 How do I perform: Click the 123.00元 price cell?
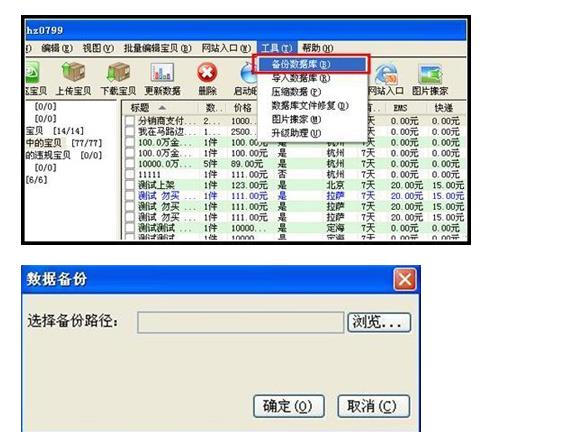[x=249, y=185]
